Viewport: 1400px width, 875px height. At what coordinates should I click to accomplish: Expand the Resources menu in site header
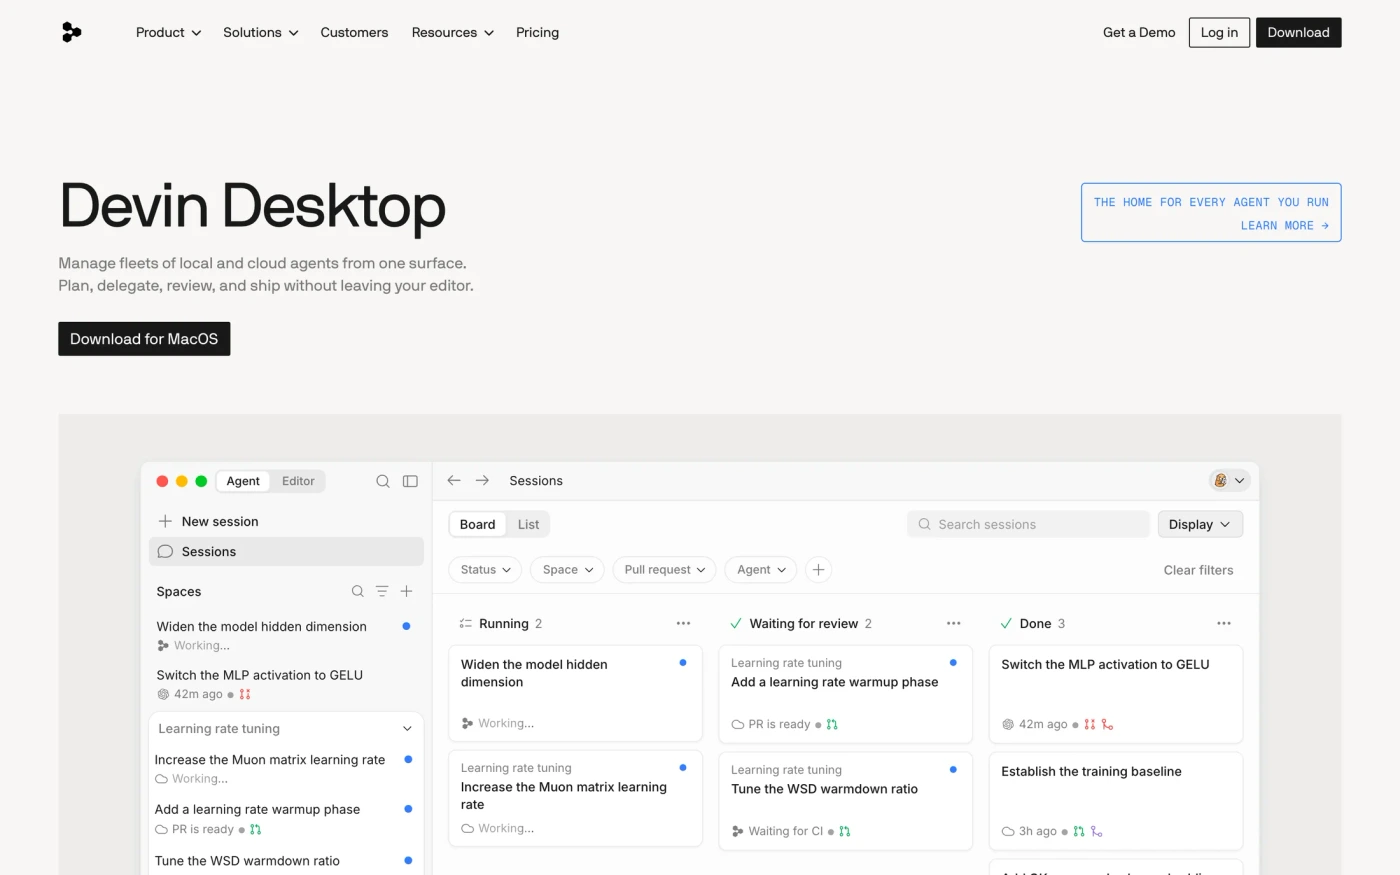(453, 33)
